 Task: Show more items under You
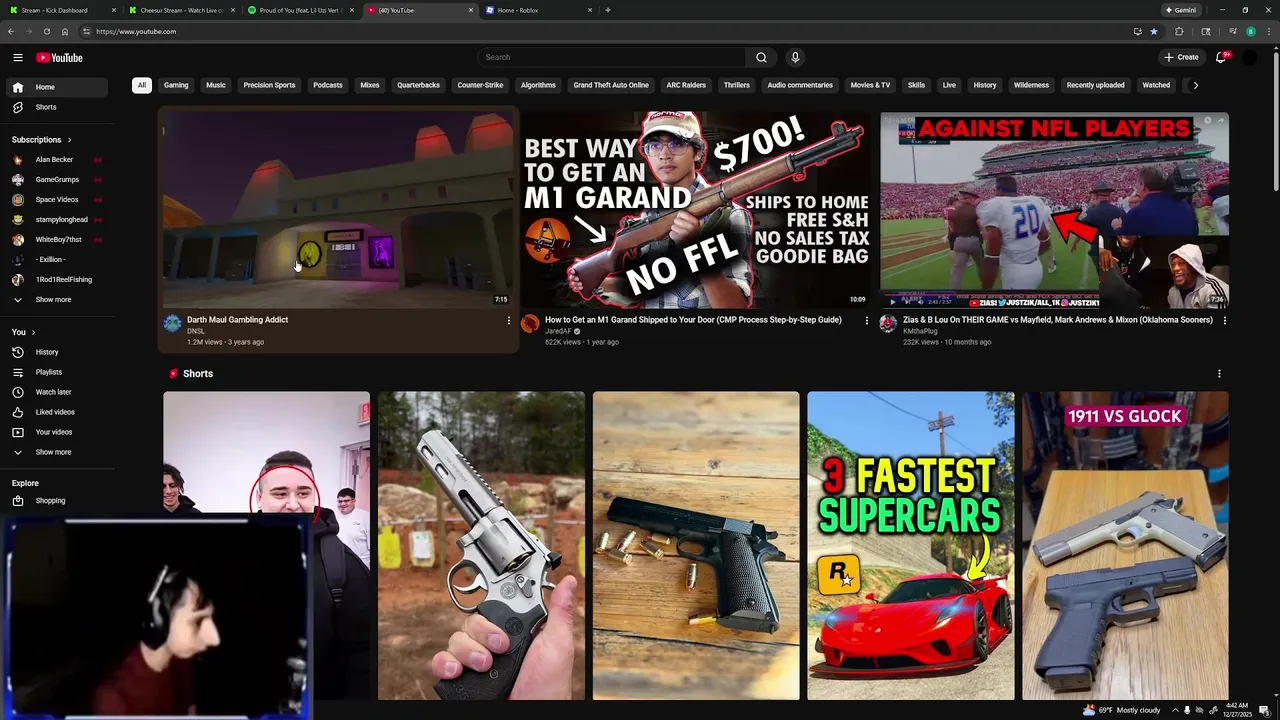point(57,452)
